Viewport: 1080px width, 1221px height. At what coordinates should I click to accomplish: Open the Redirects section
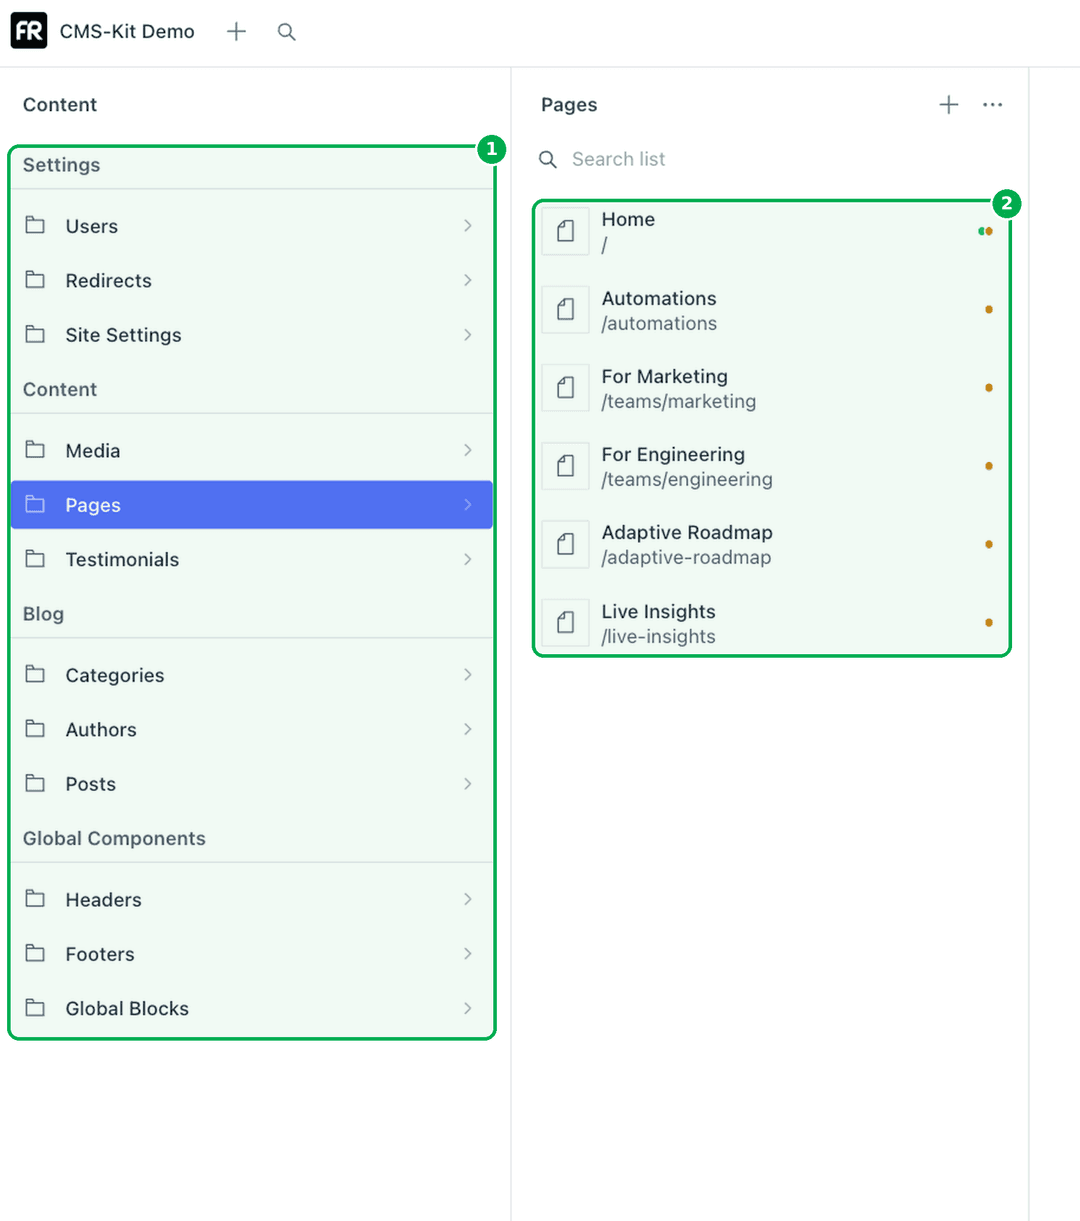pyautogui.click(x=252, y=280)
